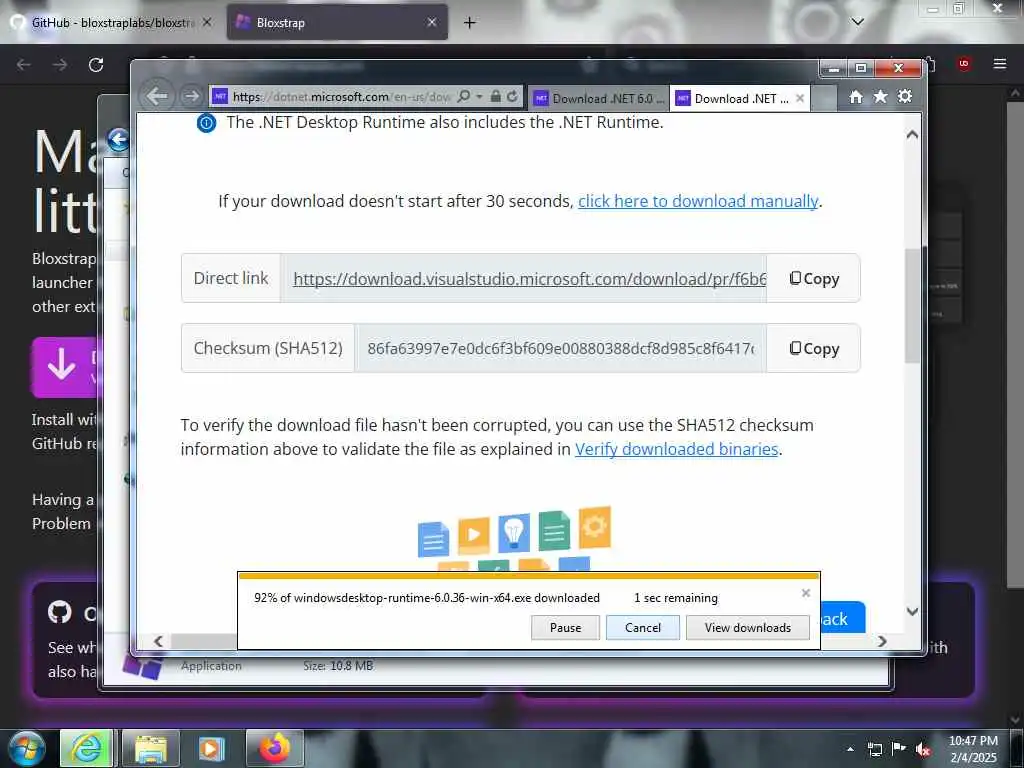The width and height of the screenshot is (1024, 768).
Task: Cancel the runtime download
Action: pos(643,628)
